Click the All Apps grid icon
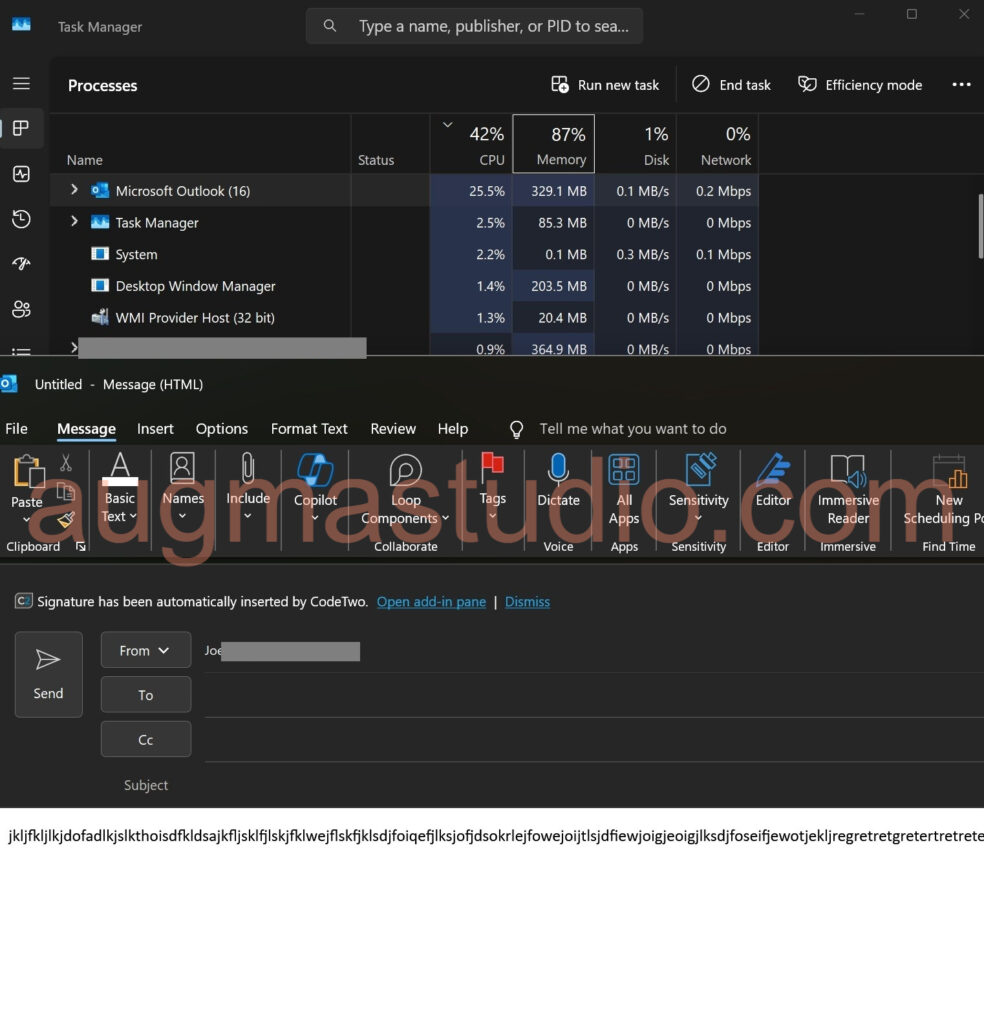Image resolution: width=984 pixels, height=1024 pixels. coord(624,471)
